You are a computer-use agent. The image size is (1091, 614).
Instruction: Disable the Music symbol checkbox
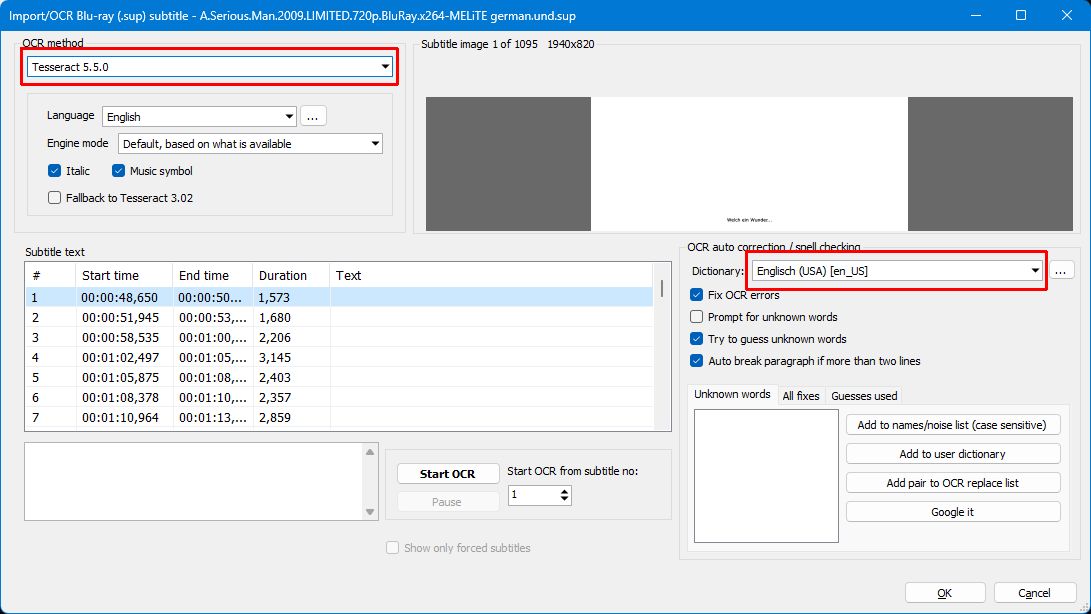[119, 171]
